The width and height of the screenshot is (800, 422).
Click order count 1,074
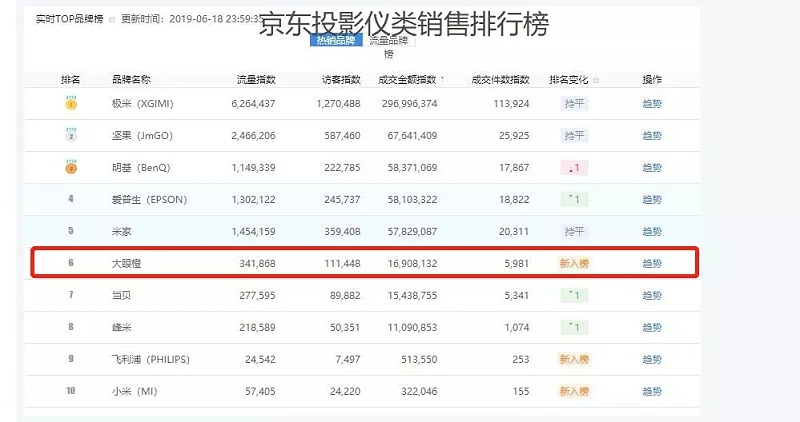pos(517,328)
